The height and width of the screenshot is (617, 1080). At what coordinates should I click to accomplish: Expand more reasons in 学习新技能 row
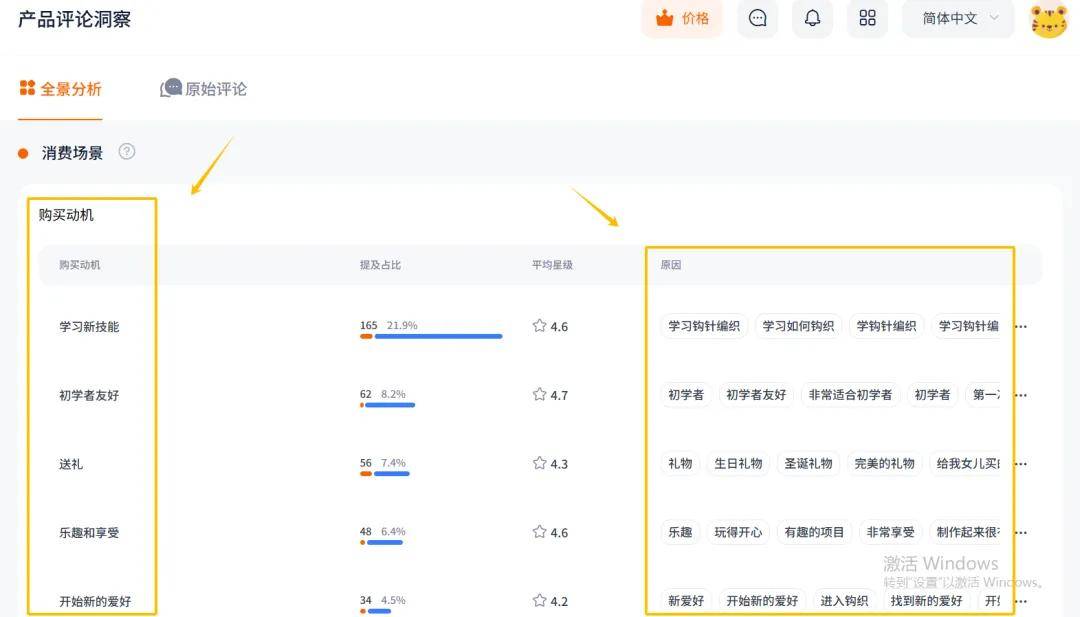tap(1021, 326)
